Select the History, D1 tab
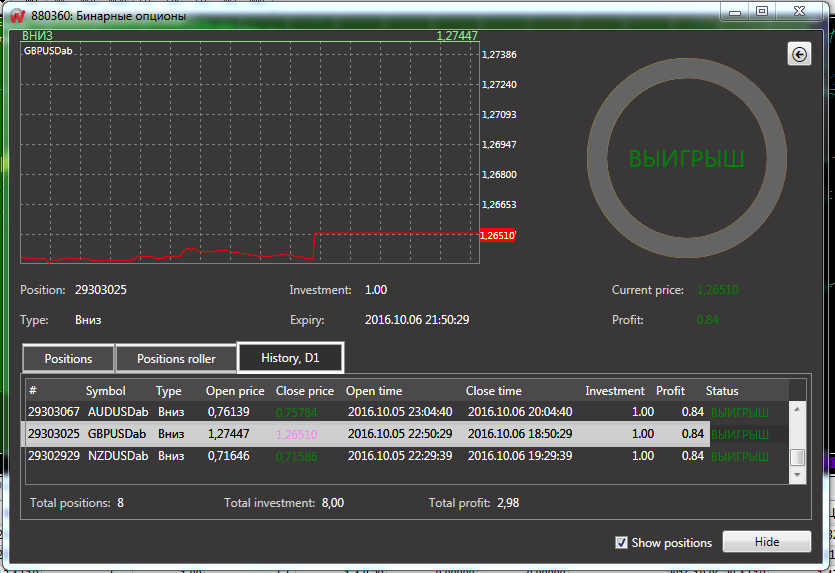The height and width of the screenshot is (573, 835). pyautogui.click(x=290, y=357)
